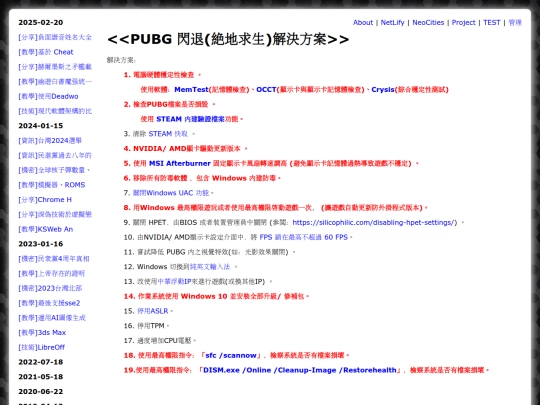540x405 pixels.
Task: Follow the MemTest software link
Action: pos(191,90)
